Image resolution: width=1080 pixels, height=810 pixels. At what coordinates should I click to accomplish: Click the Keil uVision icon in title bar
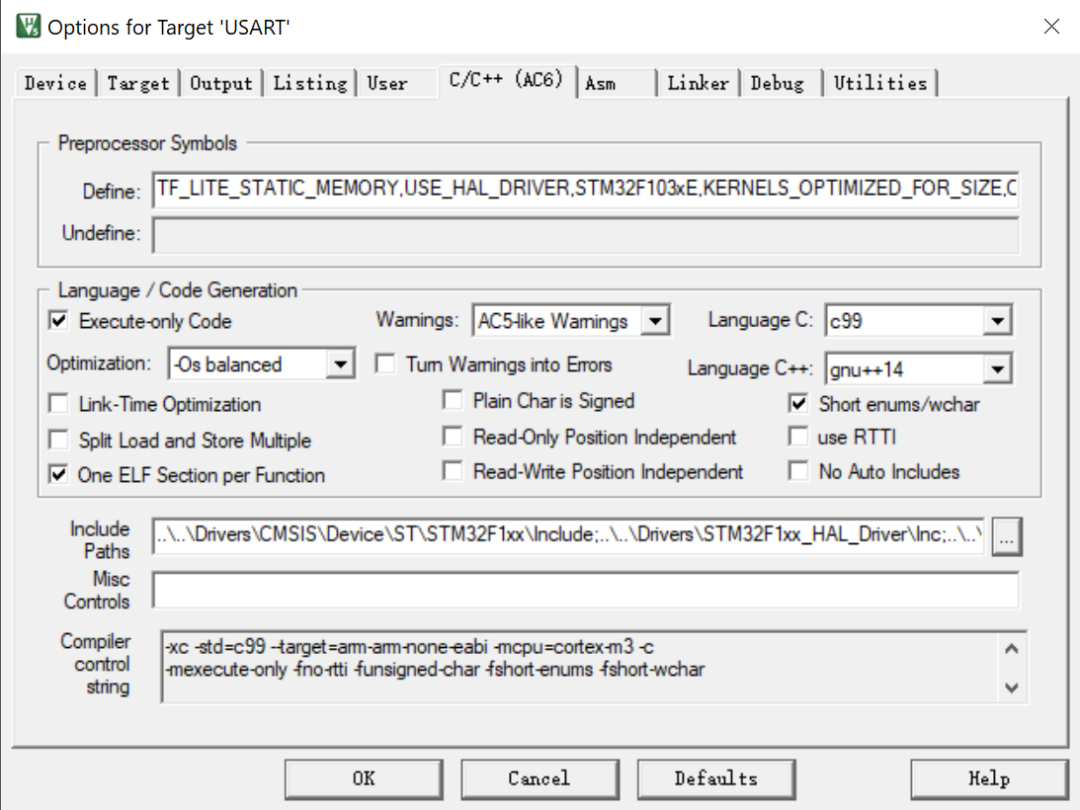28,27
